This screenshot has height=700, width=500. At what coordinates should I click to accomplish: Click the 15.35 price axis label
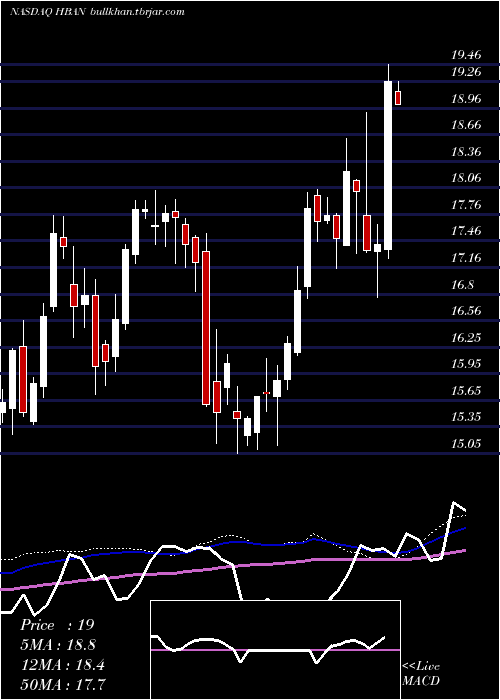(x=466, y=417)
